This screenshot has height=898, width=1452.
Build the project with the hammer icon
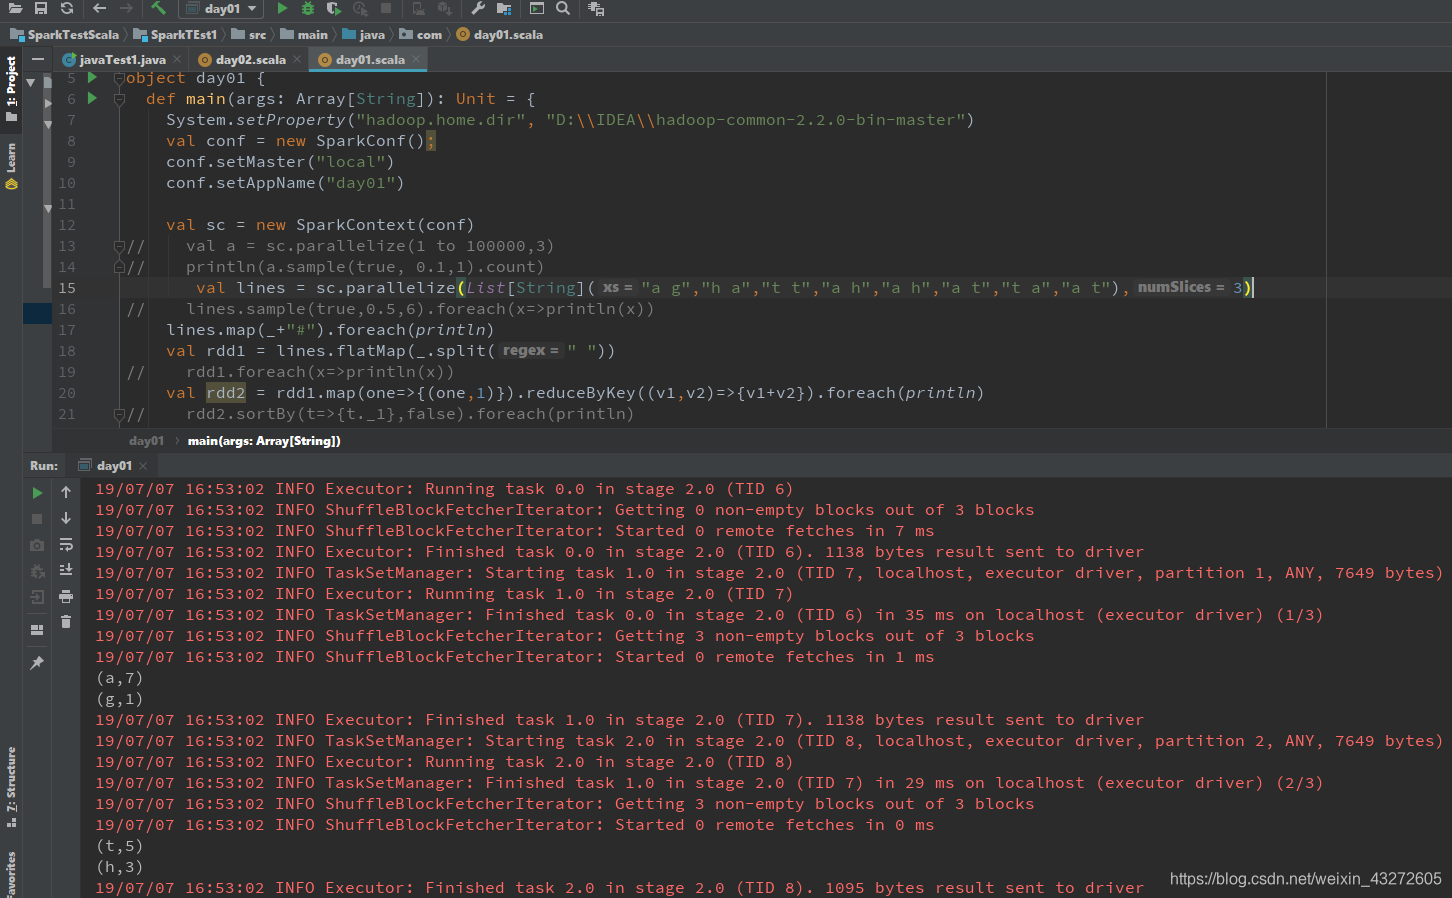point(158,8)
